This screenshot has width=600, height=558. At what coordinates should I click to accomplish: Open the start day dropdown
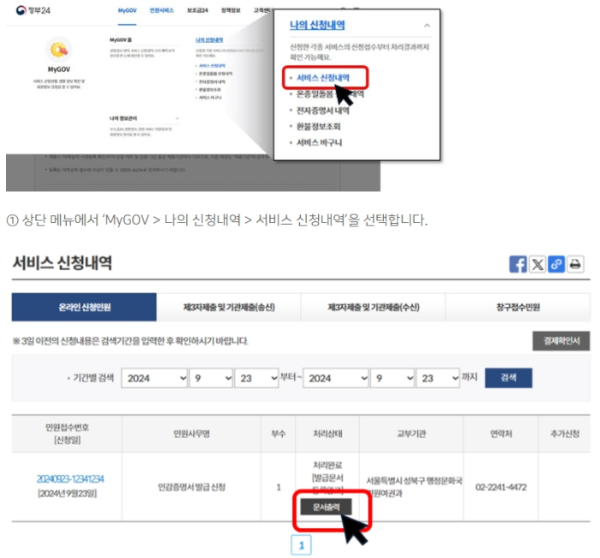coord(256,378)
